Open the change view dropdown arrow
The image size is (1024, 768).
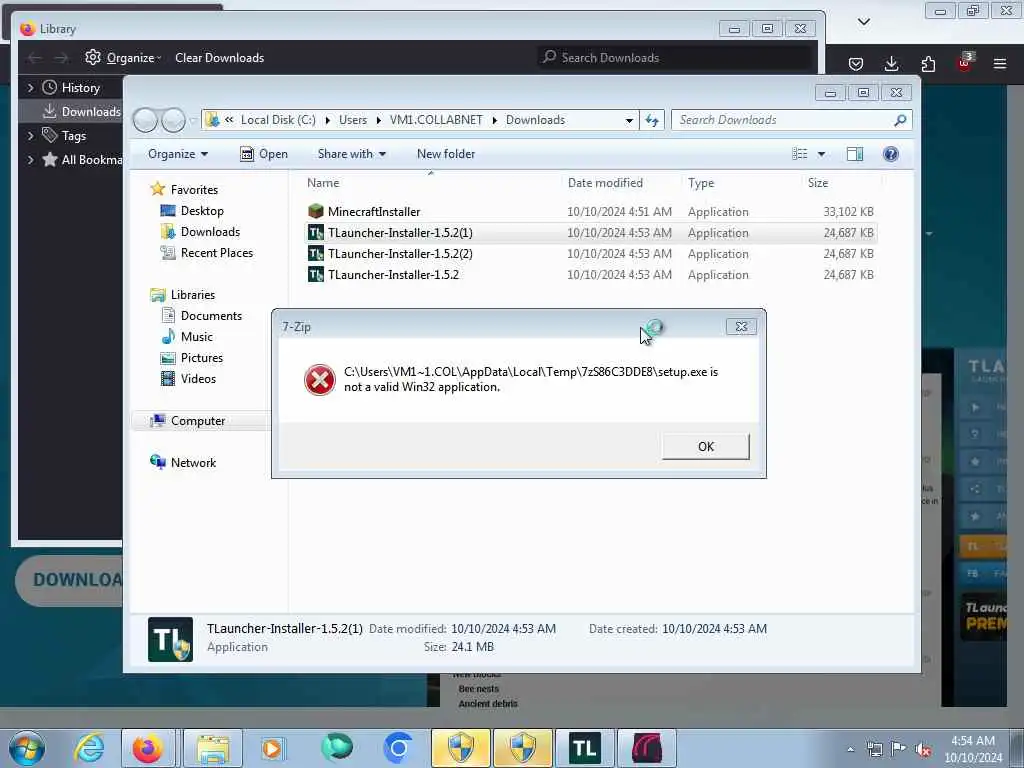(821, 154)
